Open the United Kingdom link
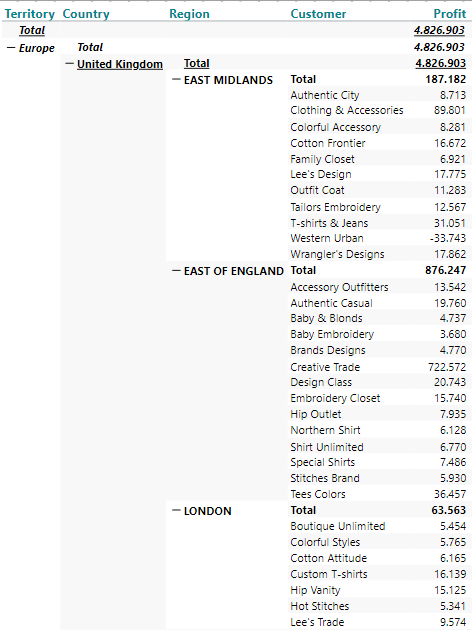The width and height of the screenshot is (472, 630). point(120,64)
